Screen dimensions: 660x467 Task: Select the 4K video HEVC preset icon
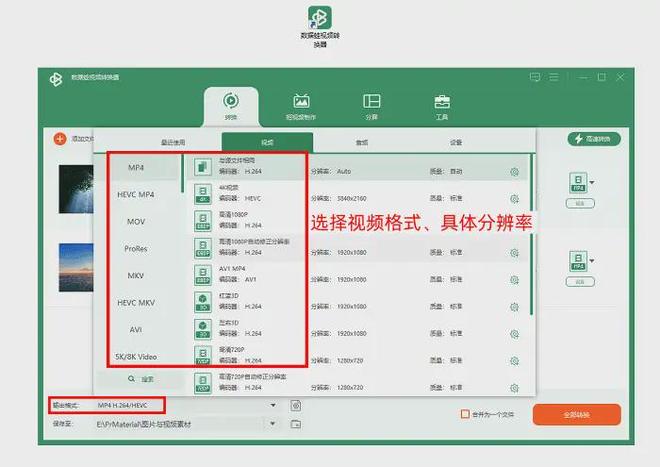pyautogui.click(x=203, y=194)
